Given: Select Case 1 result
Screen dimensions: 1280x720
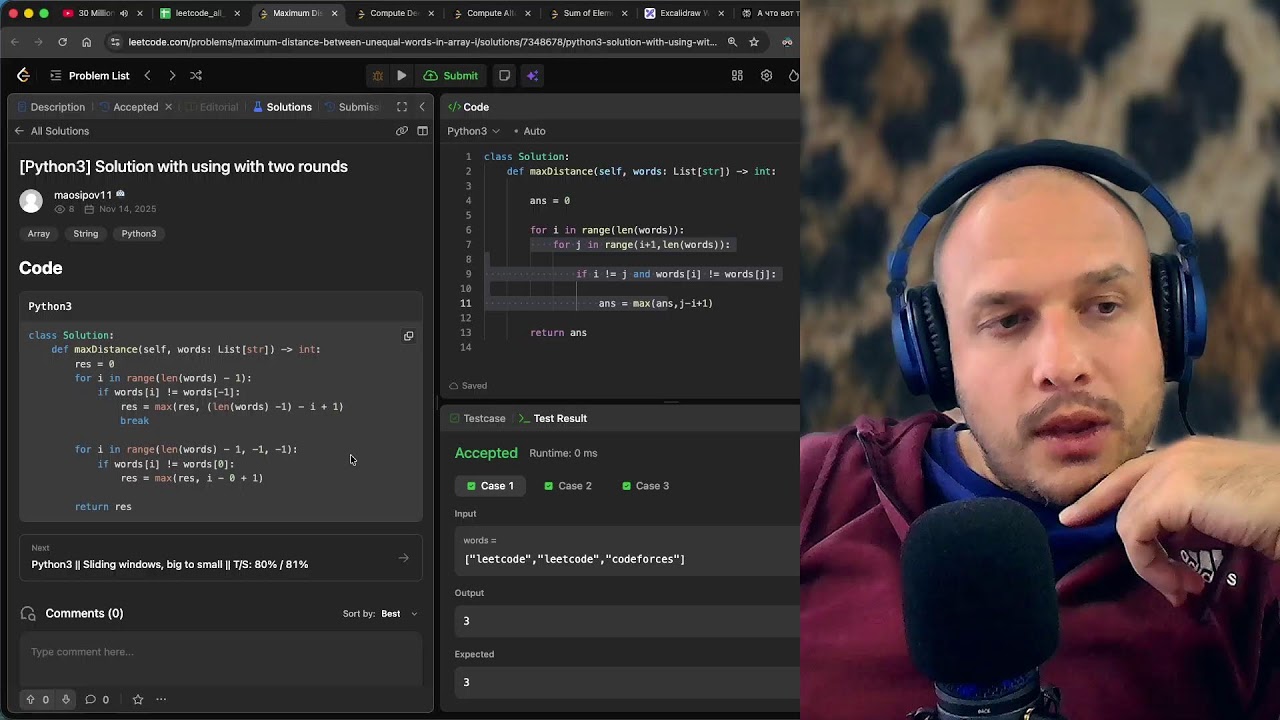Looking at the screenshot, I should click(489, 486).
